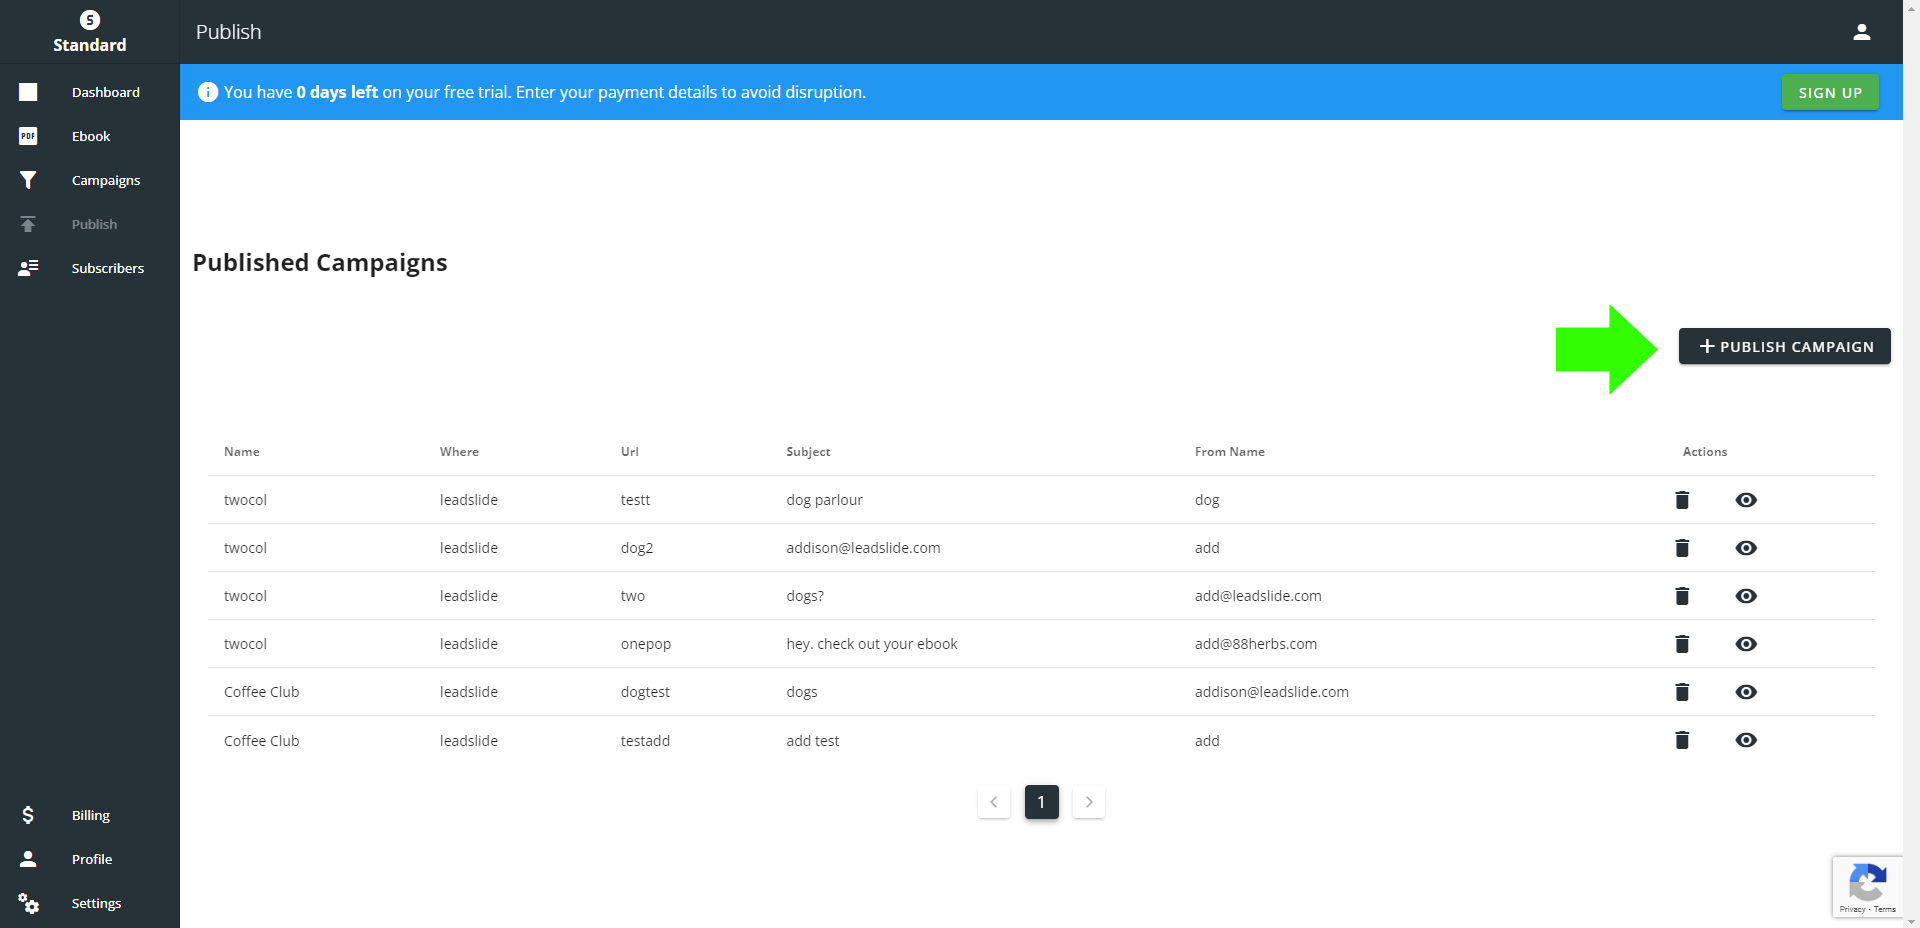Screen dimensions: 1920x928
Task: Open the user account icon in top bar
Action: [1862, 32]
